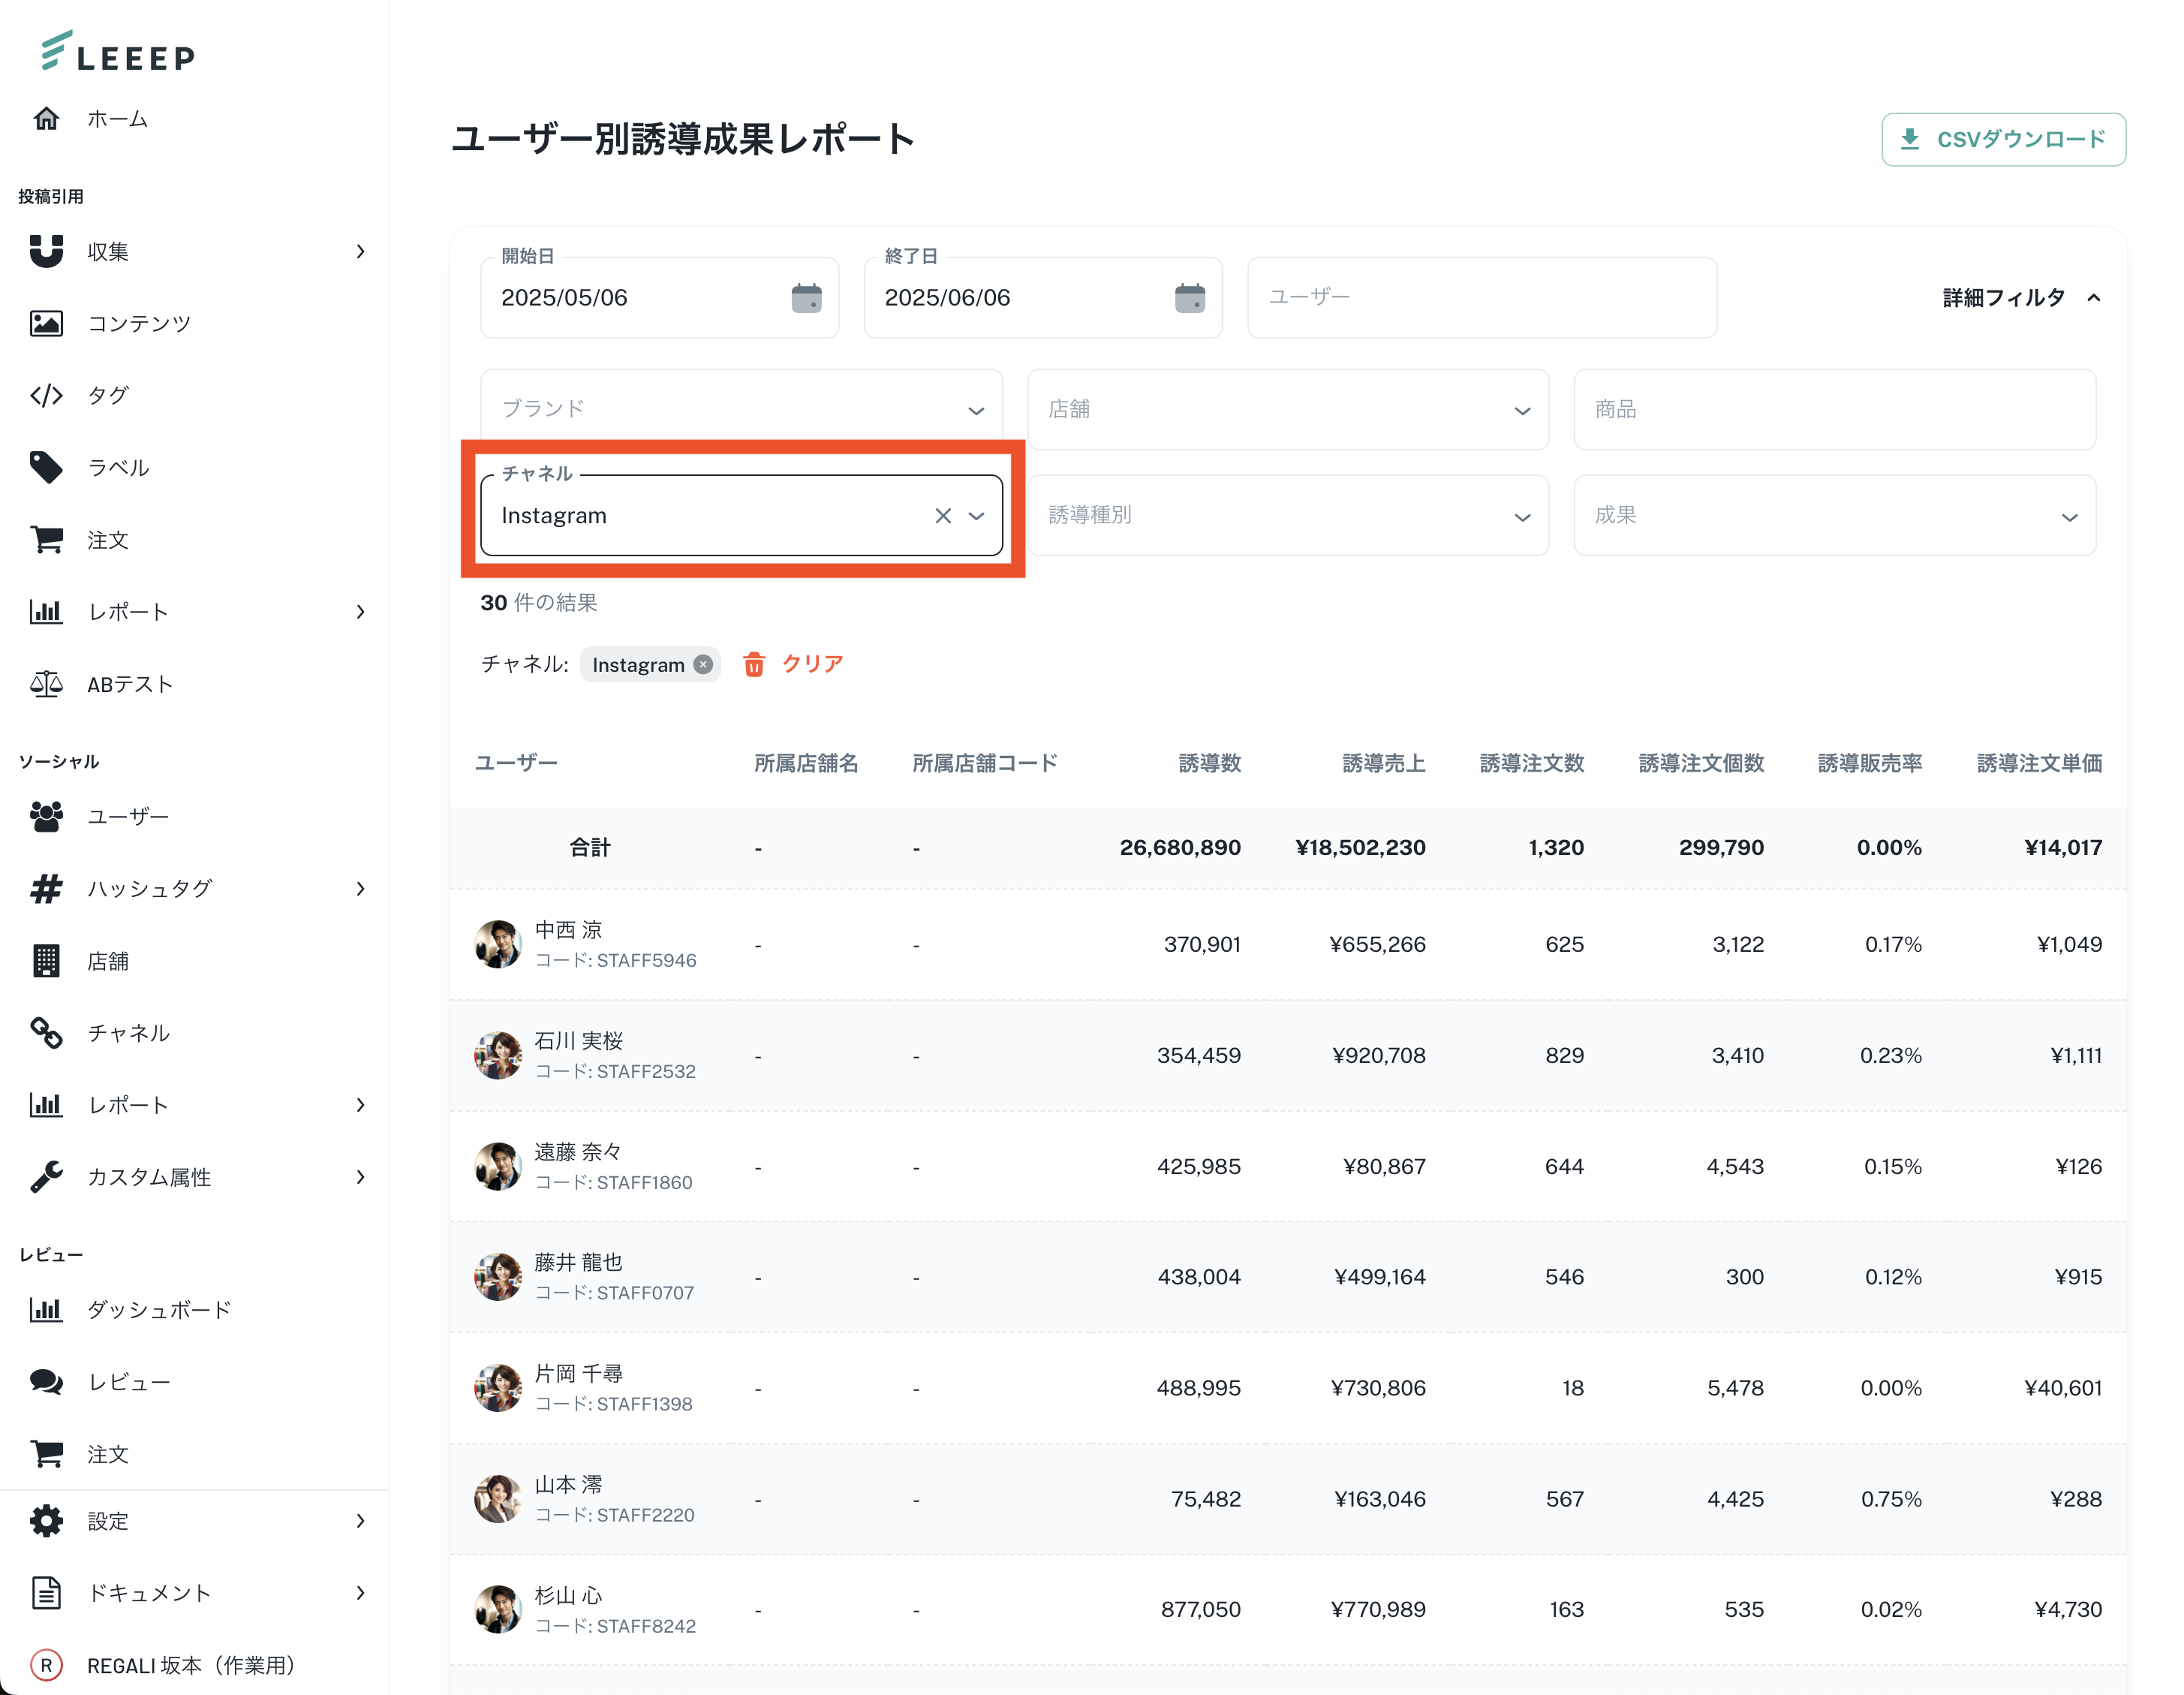Open the end date calendar picker
This screenshot has width=2184, height=1695.
point(1189,298)
